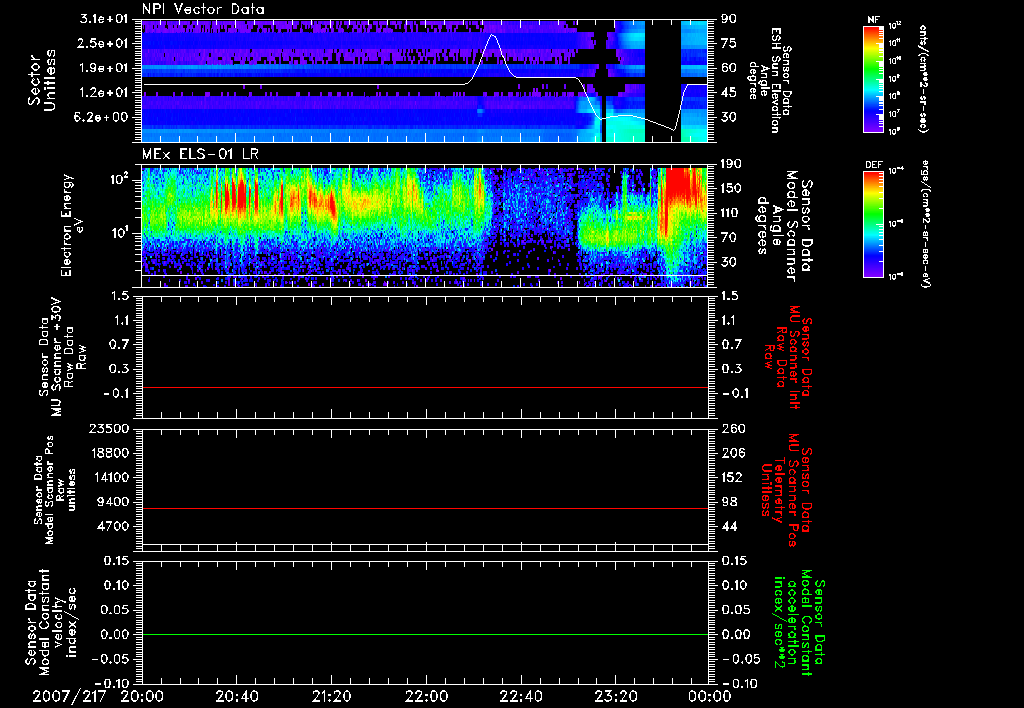Click the 22:00 time axis label

426,696
